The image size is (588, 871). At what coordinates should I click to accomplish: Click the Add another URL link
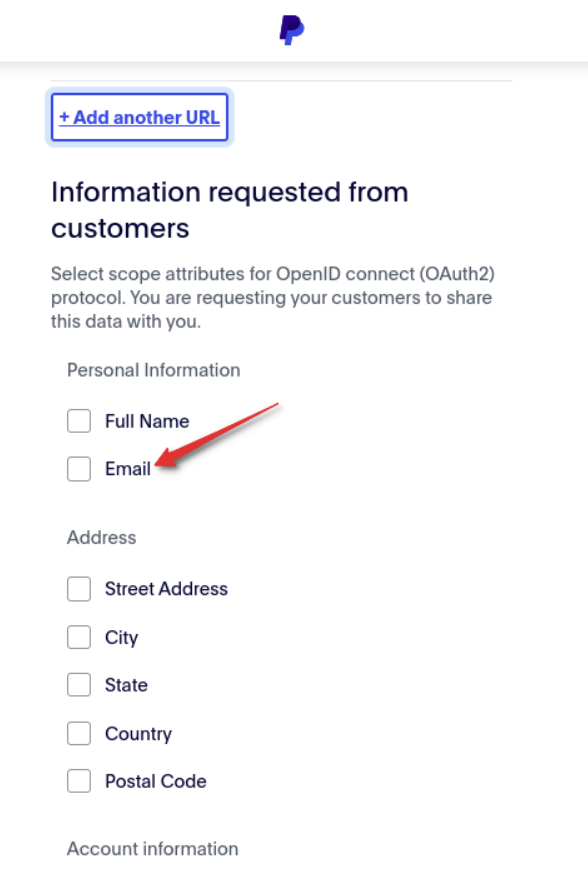click(139, 117)
